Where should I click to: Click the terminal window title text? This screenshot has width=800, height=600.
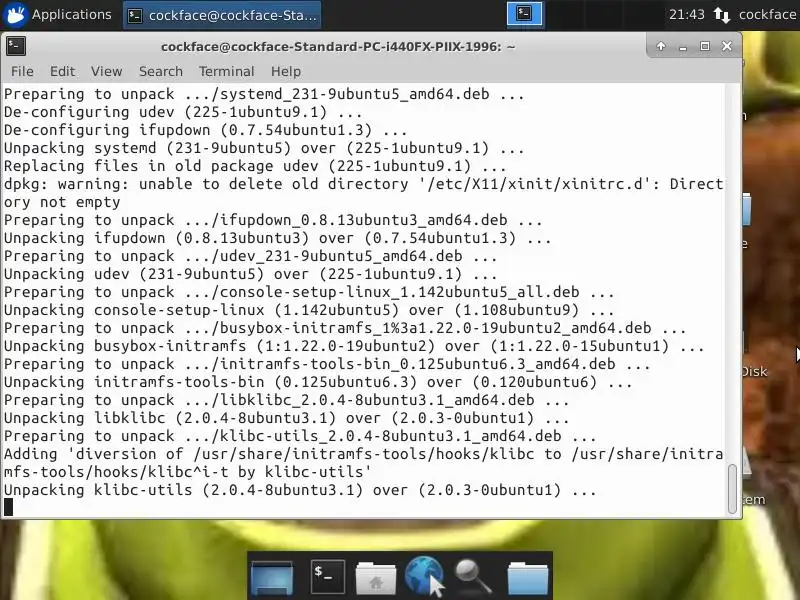click(338, 46)
